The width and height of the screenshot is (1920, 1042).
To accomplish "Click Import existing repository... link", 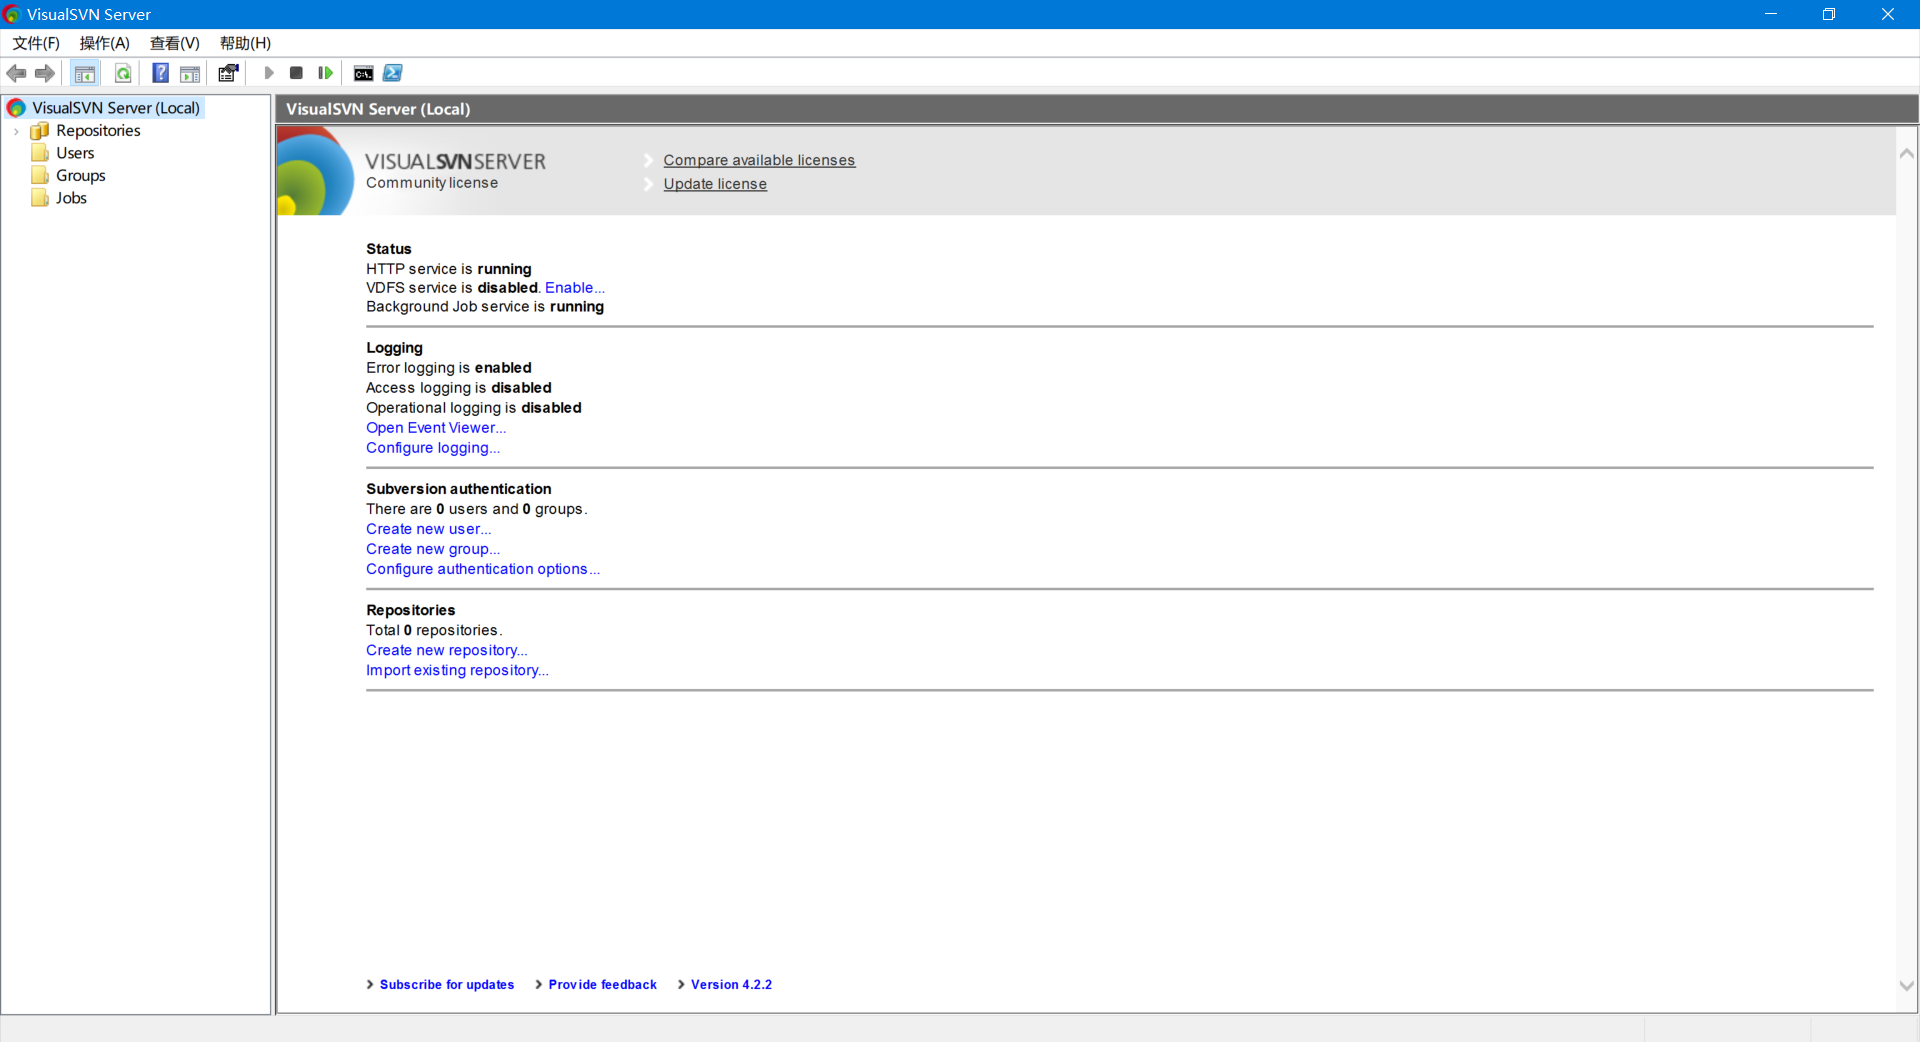I will coord(457,670).
